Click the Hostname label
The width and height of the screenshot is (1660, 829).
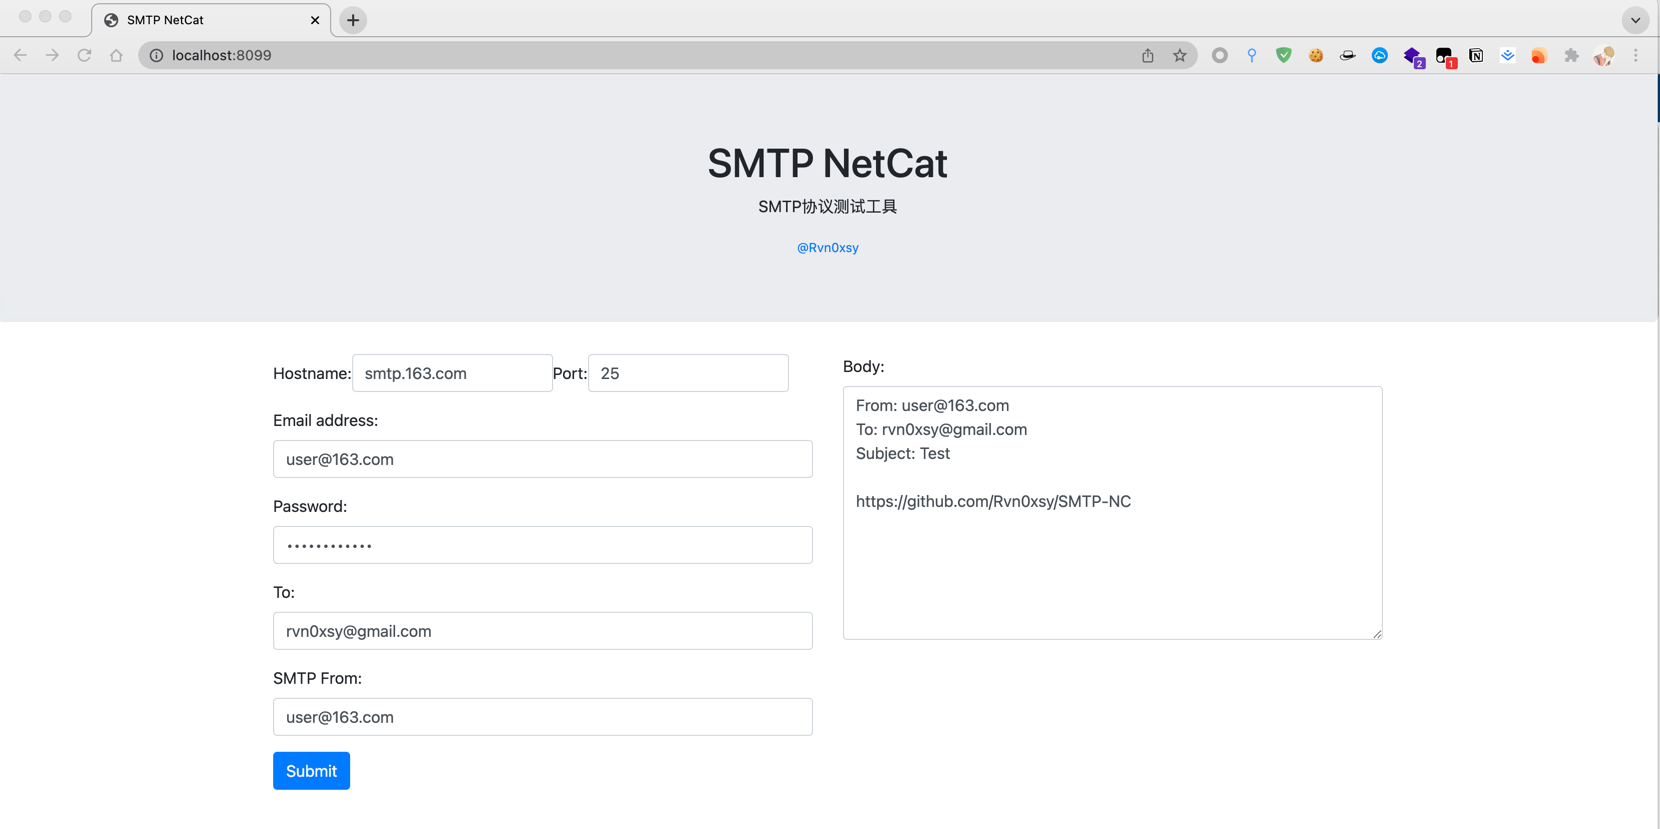pos(312,374)
